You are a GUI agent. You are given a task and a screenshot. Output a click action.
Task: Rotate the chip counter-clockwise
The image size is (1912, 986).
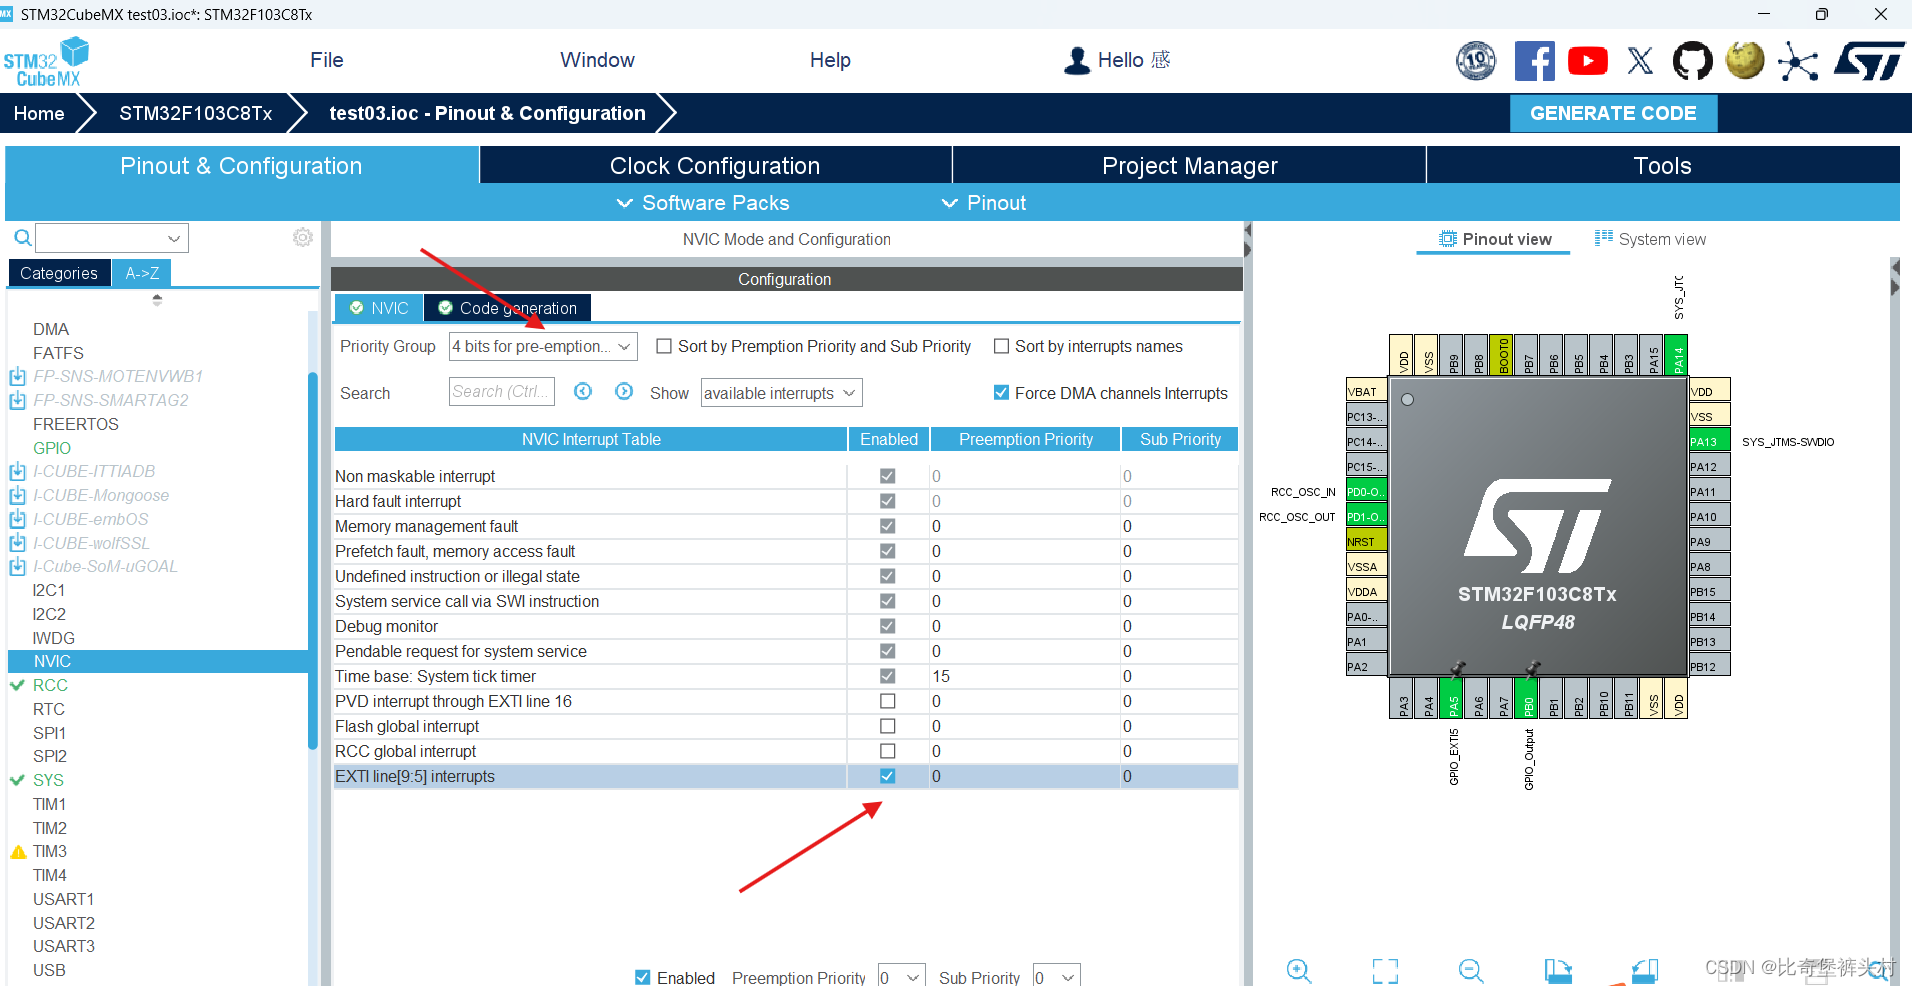click(1644, 970)
